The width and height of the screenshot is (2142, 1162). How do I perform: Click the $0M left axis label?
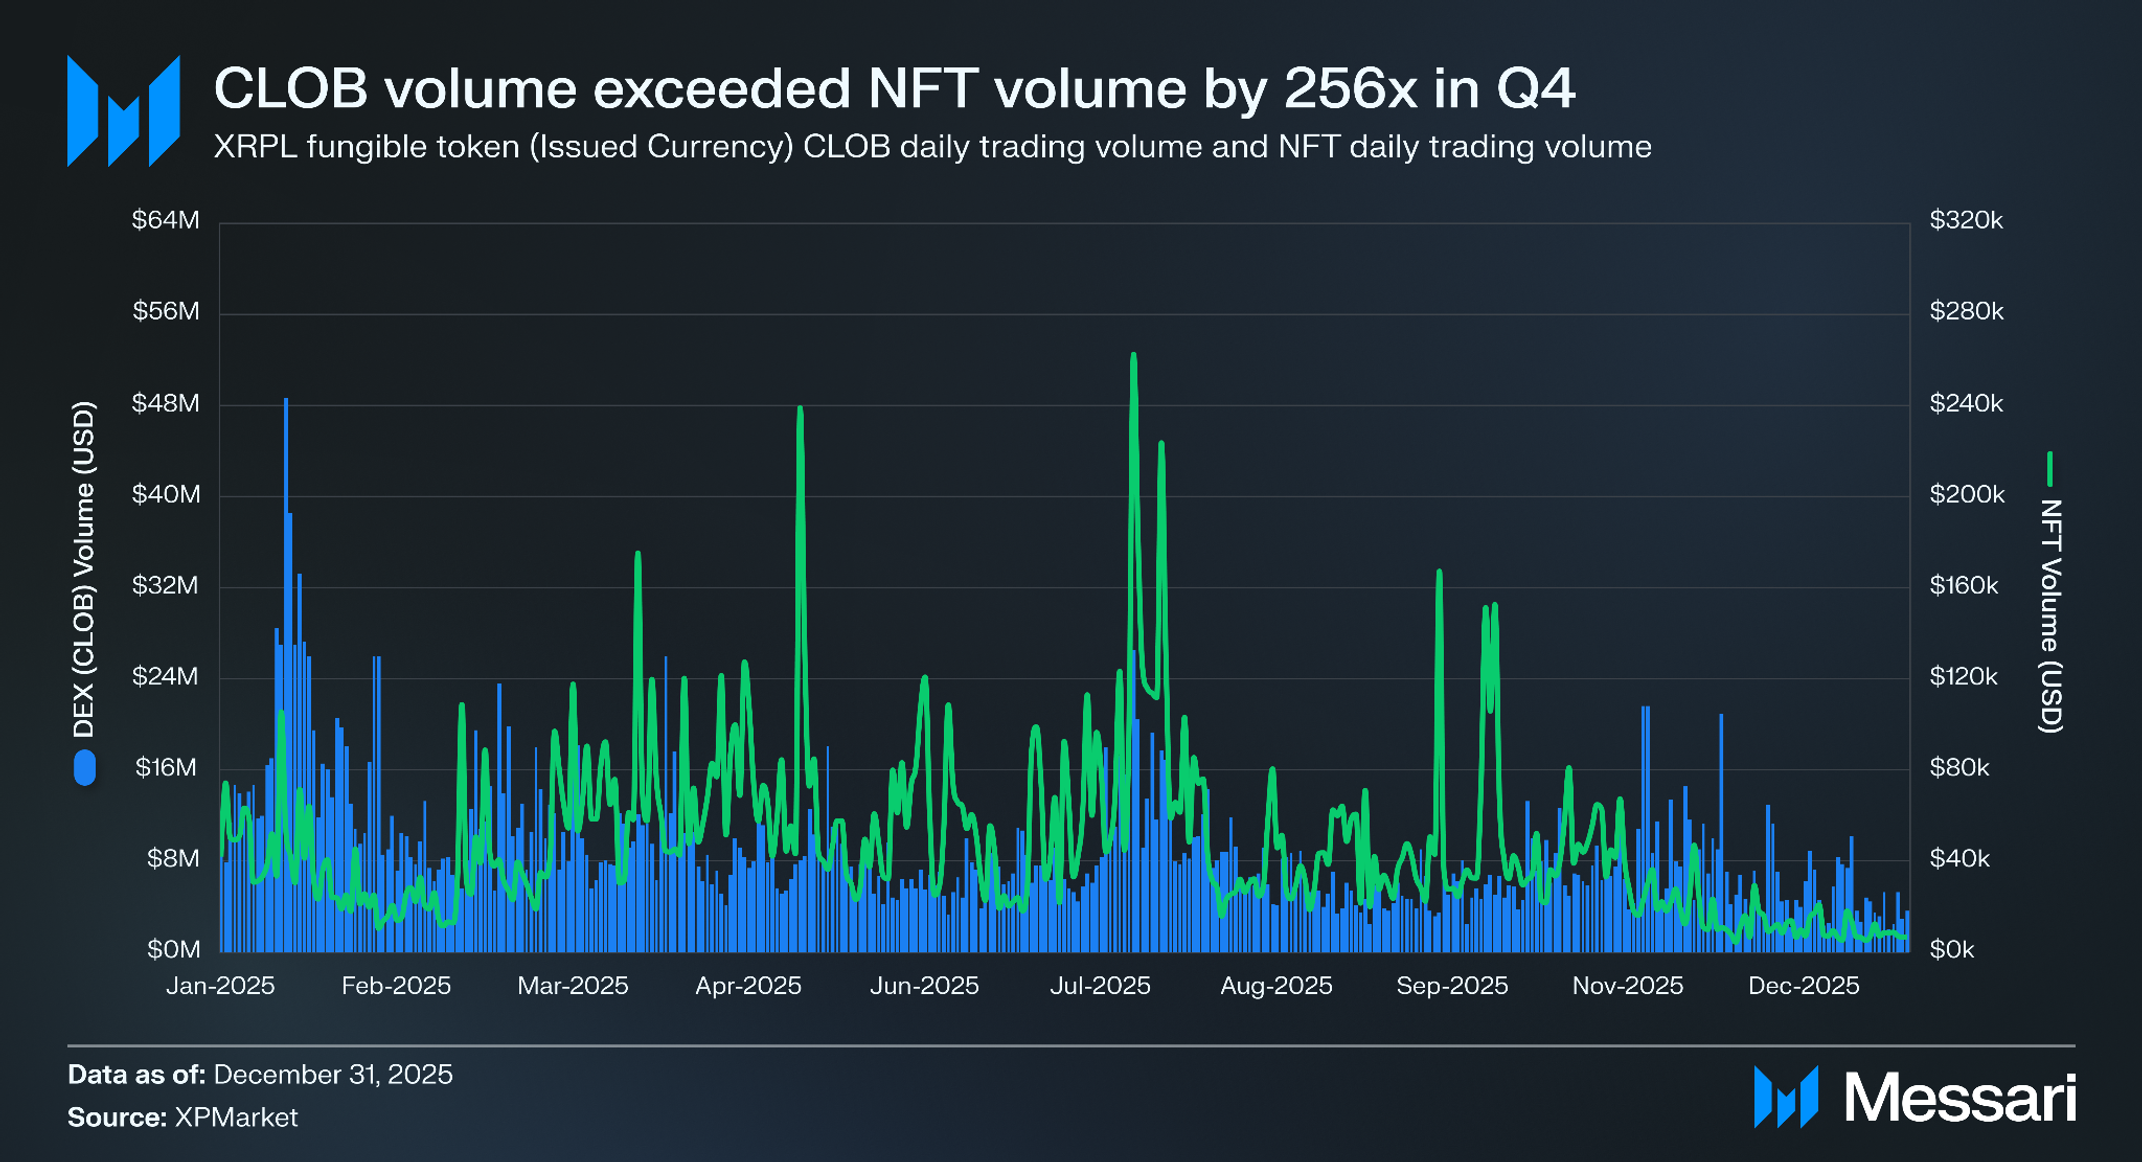[173, 949]
